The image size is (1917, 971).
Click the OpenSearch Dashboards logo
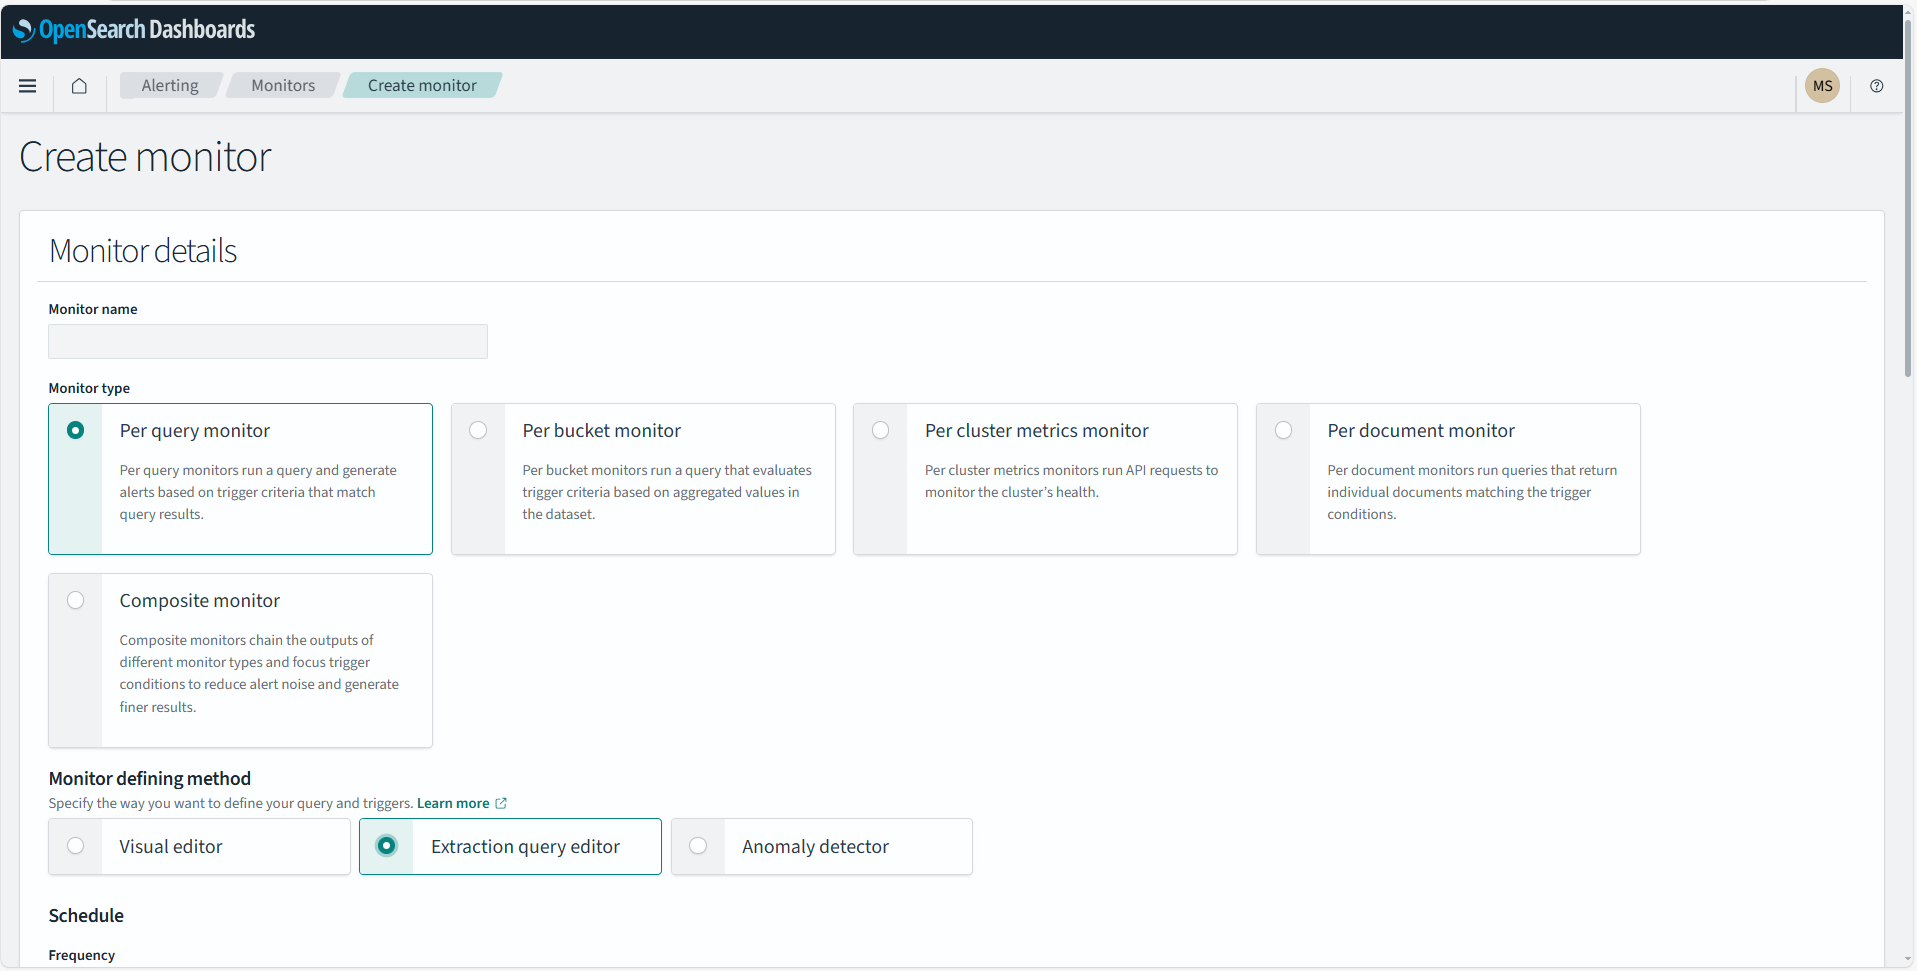point(134,30)
